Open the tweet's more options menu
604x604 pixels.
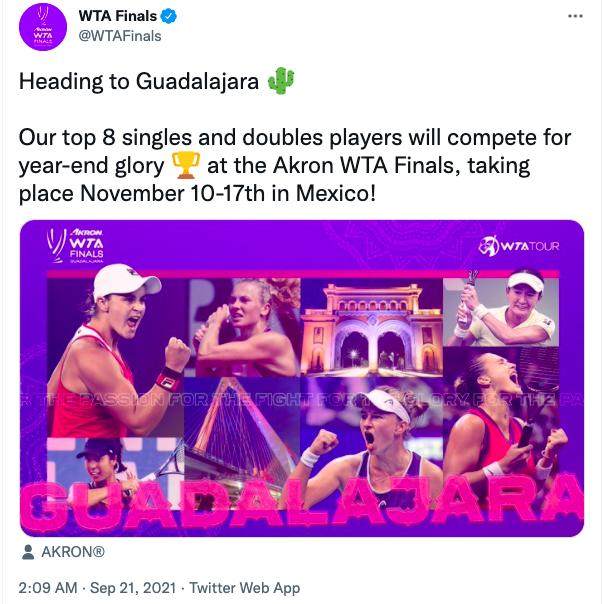[x=574, y=17]
